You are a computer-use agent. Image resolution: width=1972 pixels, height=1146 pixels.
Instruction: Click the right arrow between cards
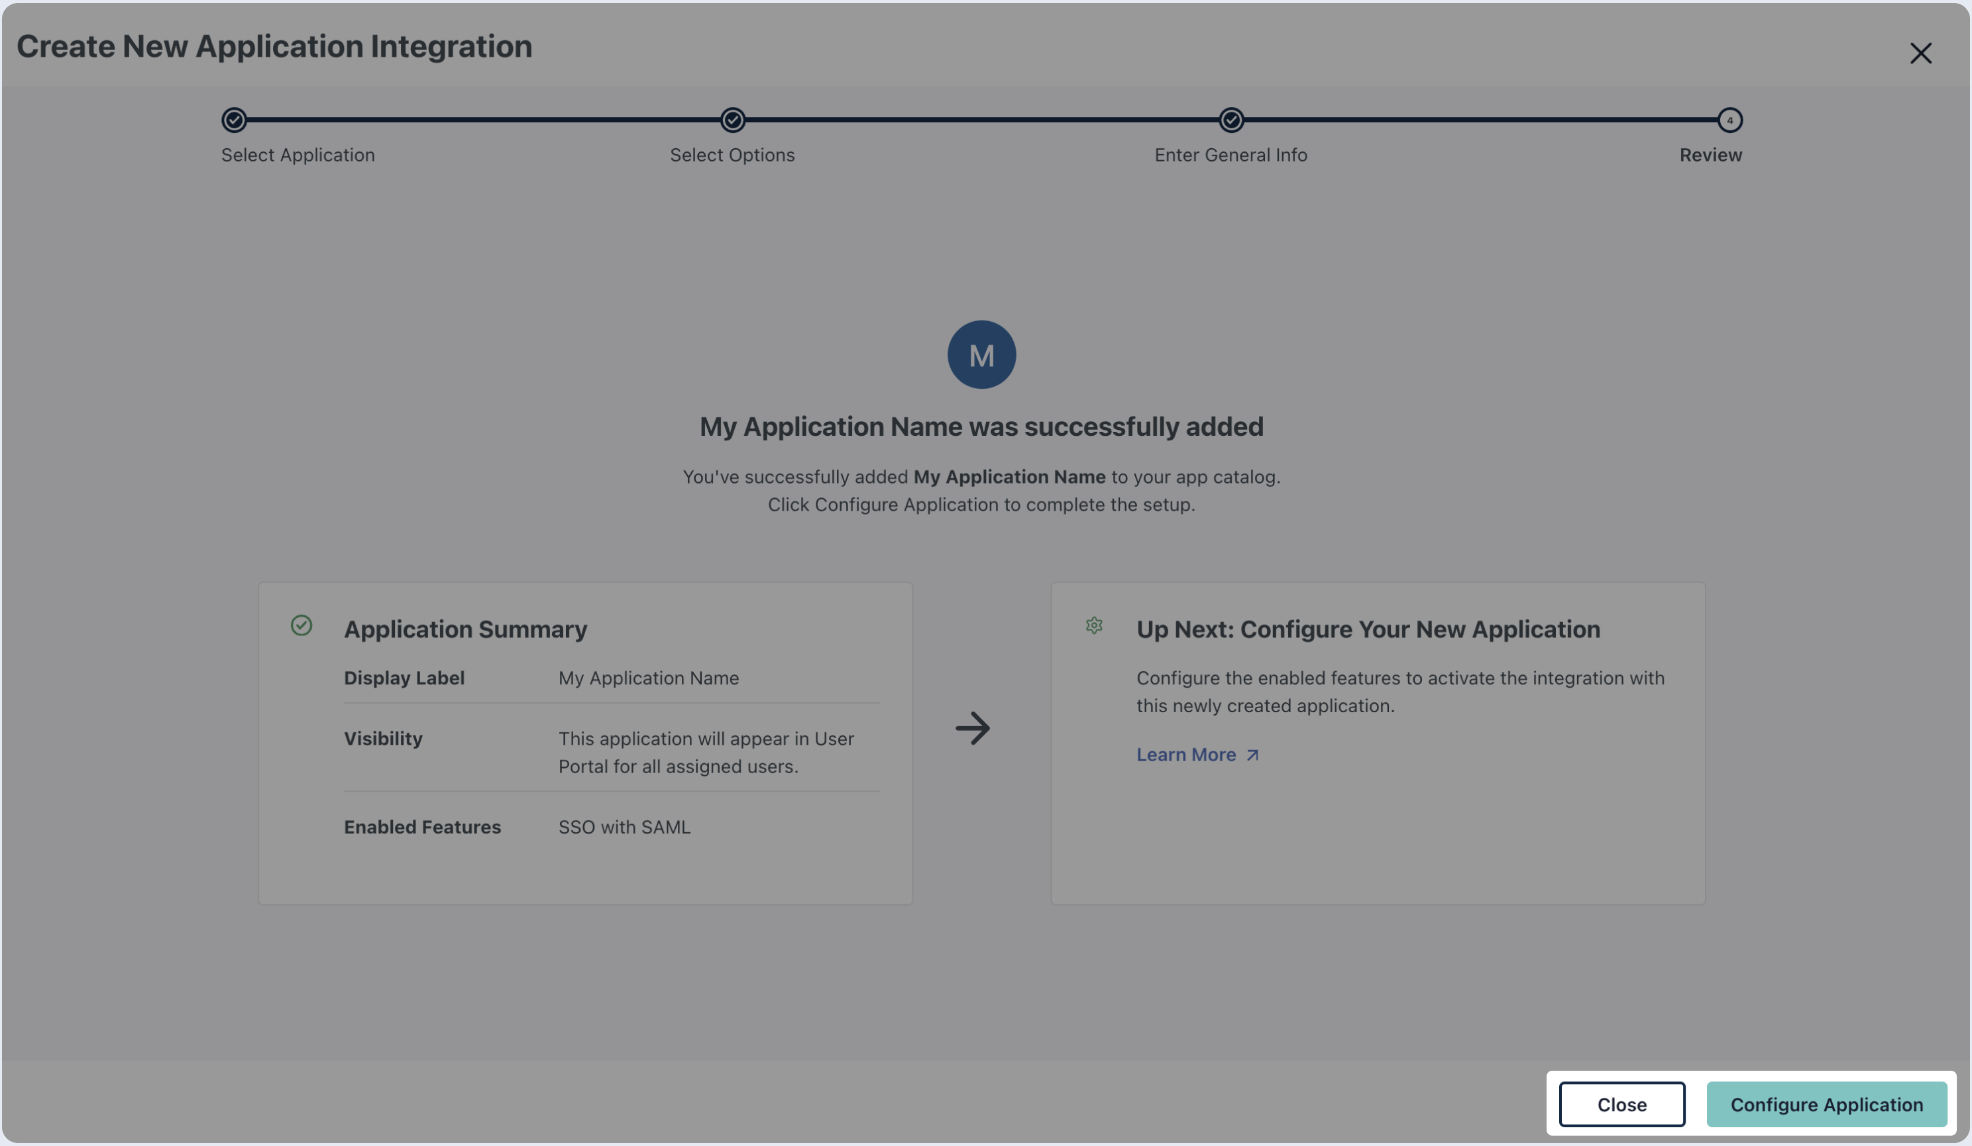(972, 728)
